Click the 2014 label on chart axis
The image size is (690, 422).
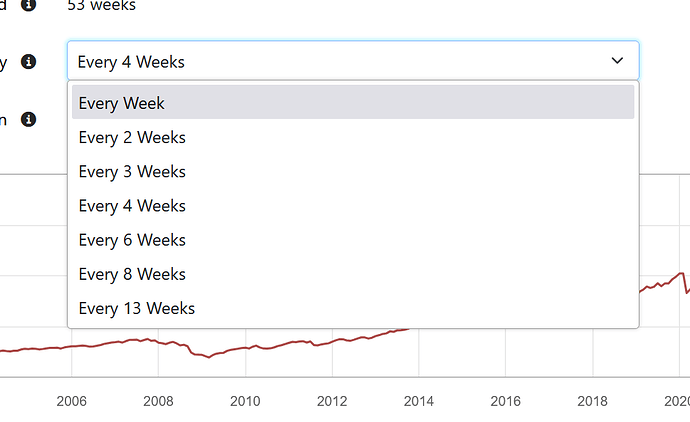[x=419, y=401]
